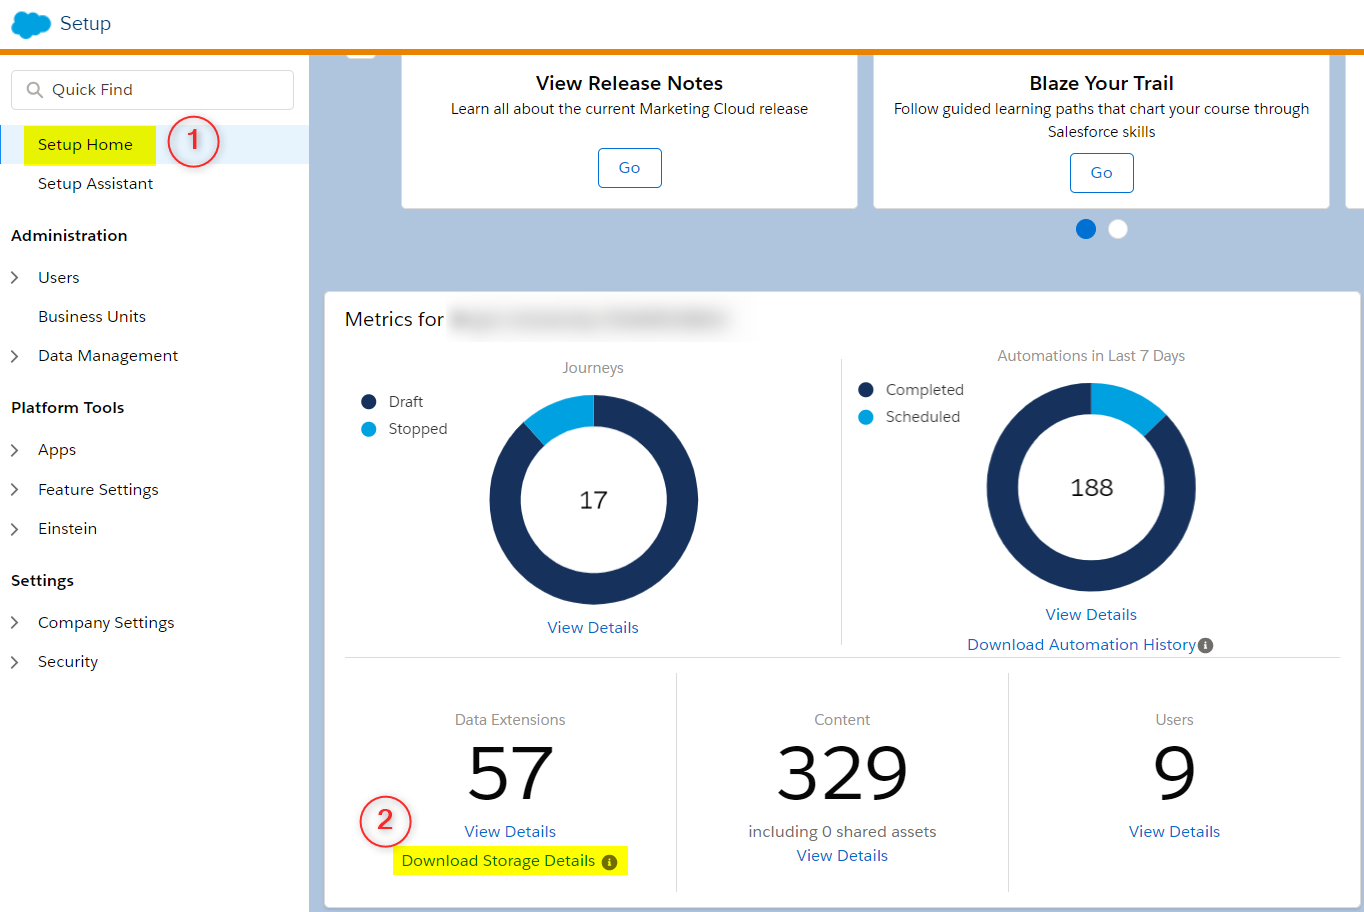Image resolution: width=1364 pixels, height=912 pixels.
Task: Click info icon beside Download Storage Details
Action: (609, 862)
